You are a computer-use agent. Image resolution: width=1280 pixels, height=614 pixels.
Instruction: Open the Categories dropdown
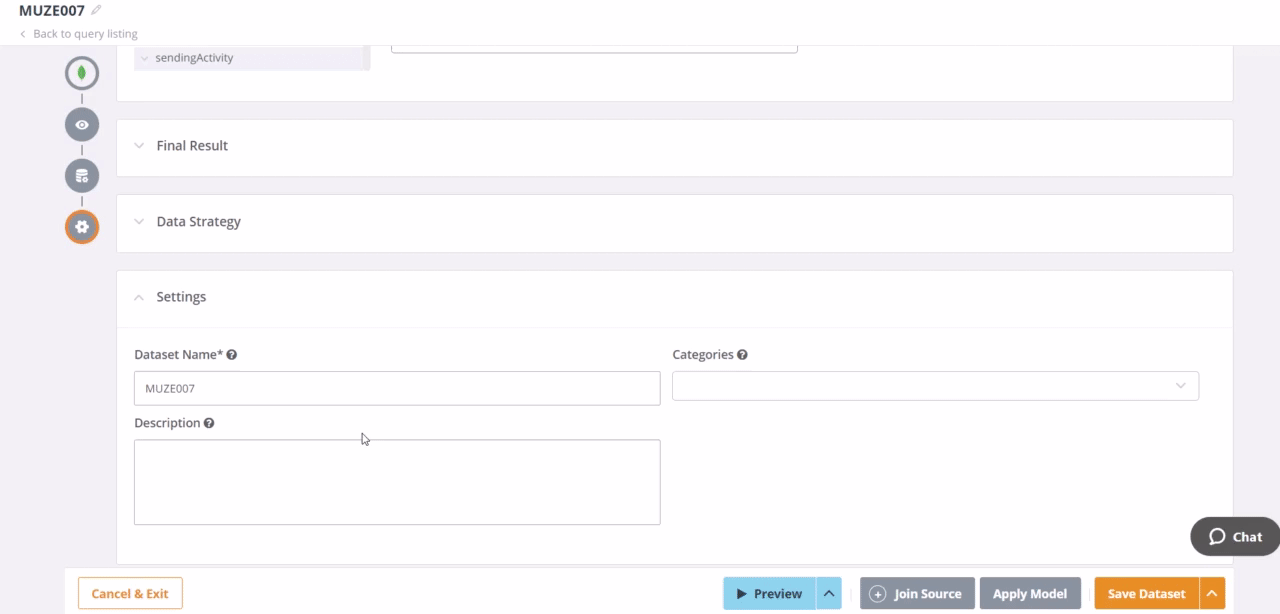tap(1180, 386)
